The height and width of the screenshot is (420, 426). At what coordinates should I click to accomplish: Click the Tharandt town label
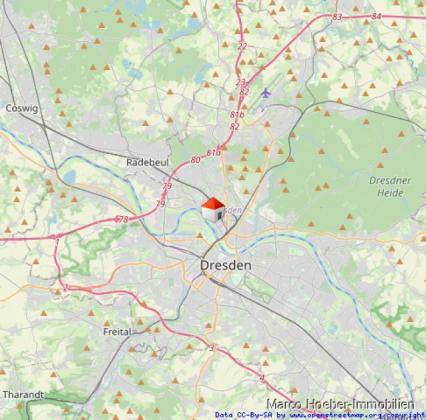[23, 395]
